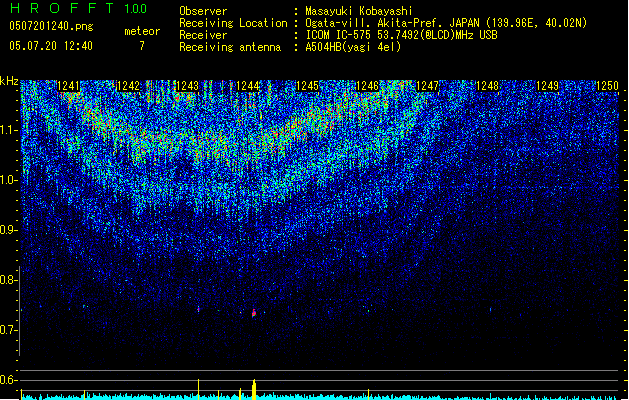Click the receiver ICOM IC-575 text
The width and height of the screenshot is (629, 400).
[x=401, y=35]
